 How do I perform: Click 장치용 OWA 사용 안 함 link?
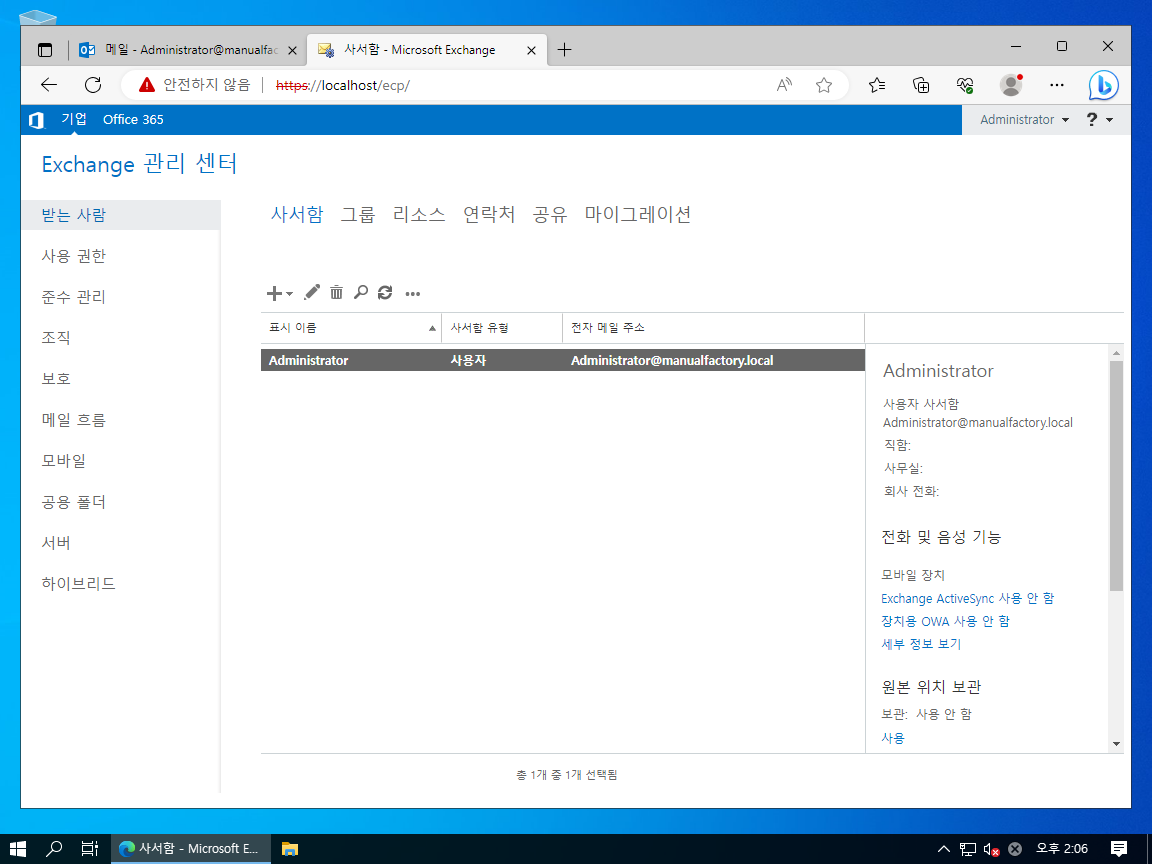tap(946, 621)
